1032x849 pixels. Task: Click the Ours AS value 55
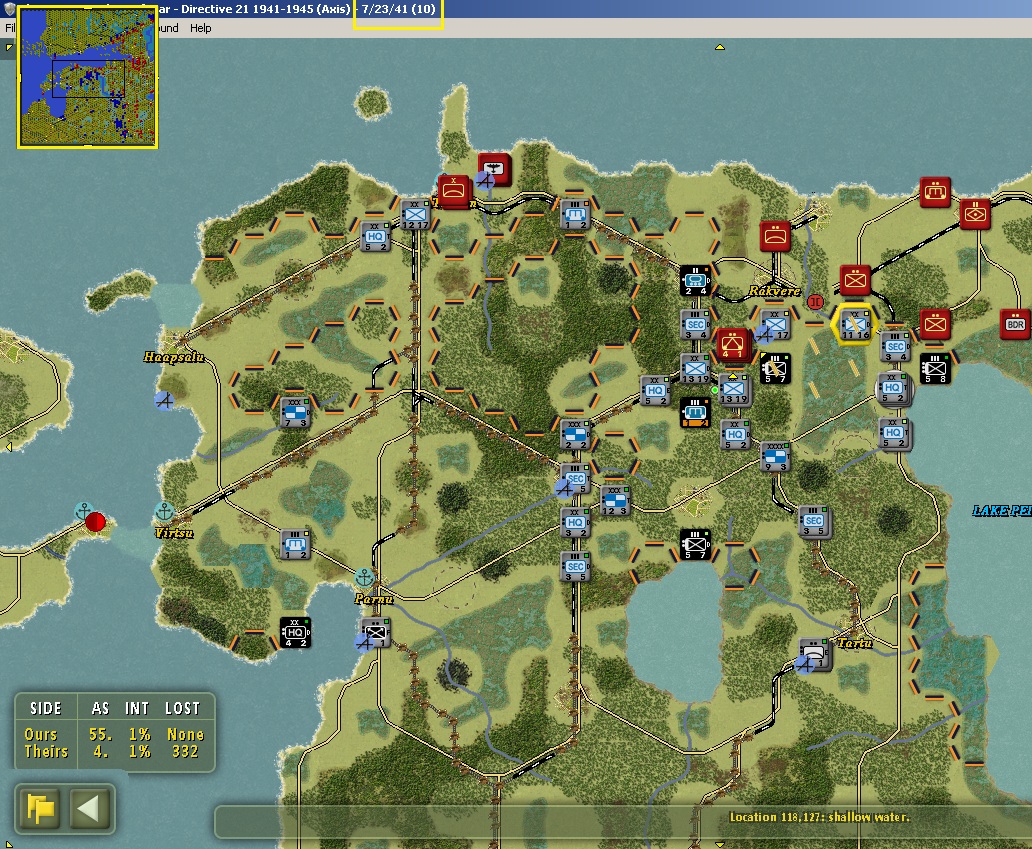101,734
